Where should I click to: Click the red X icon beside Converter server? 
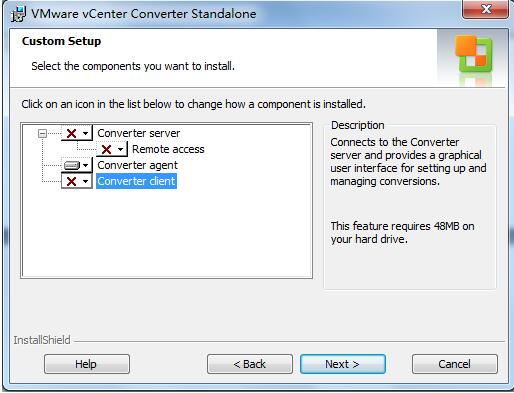71,133
